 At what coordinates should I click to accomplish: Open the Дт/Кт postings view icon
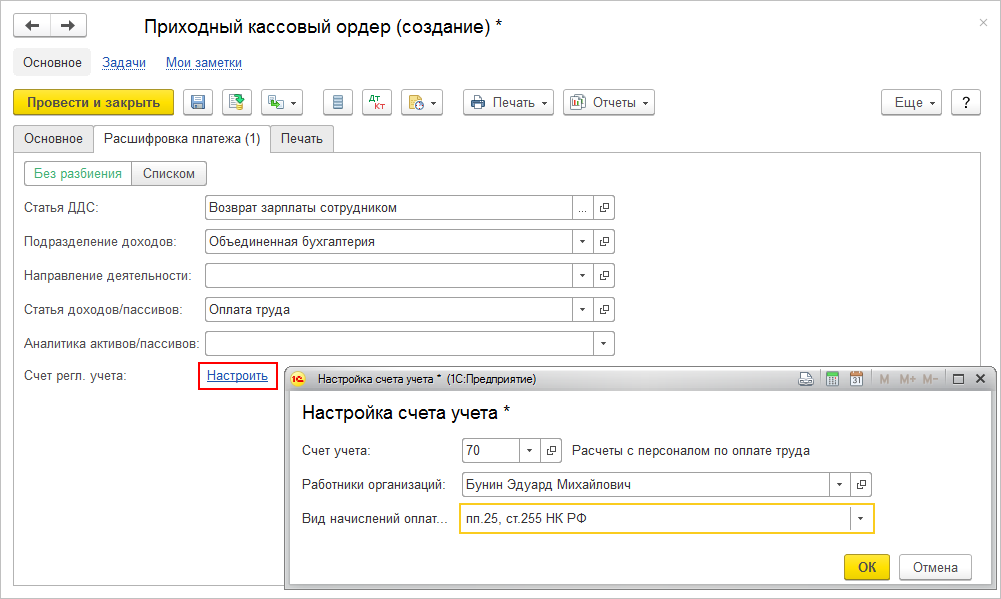tap(377, 102)
